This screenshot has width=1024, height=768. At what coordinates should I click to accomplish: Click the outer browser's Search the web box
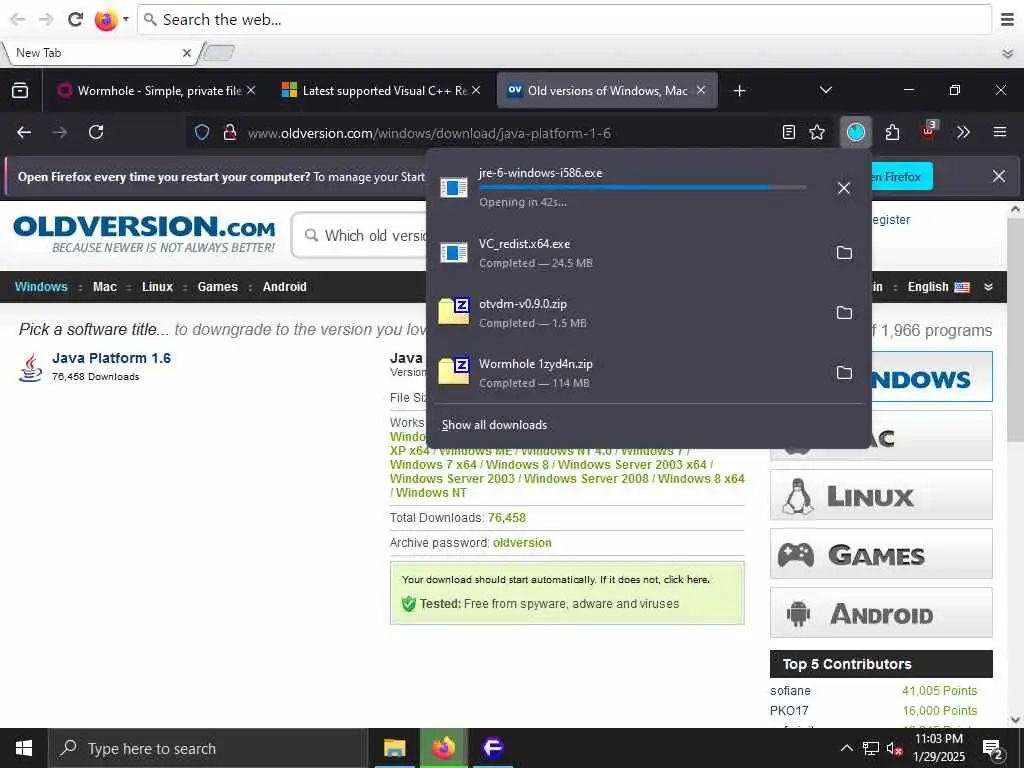point(565,20)
